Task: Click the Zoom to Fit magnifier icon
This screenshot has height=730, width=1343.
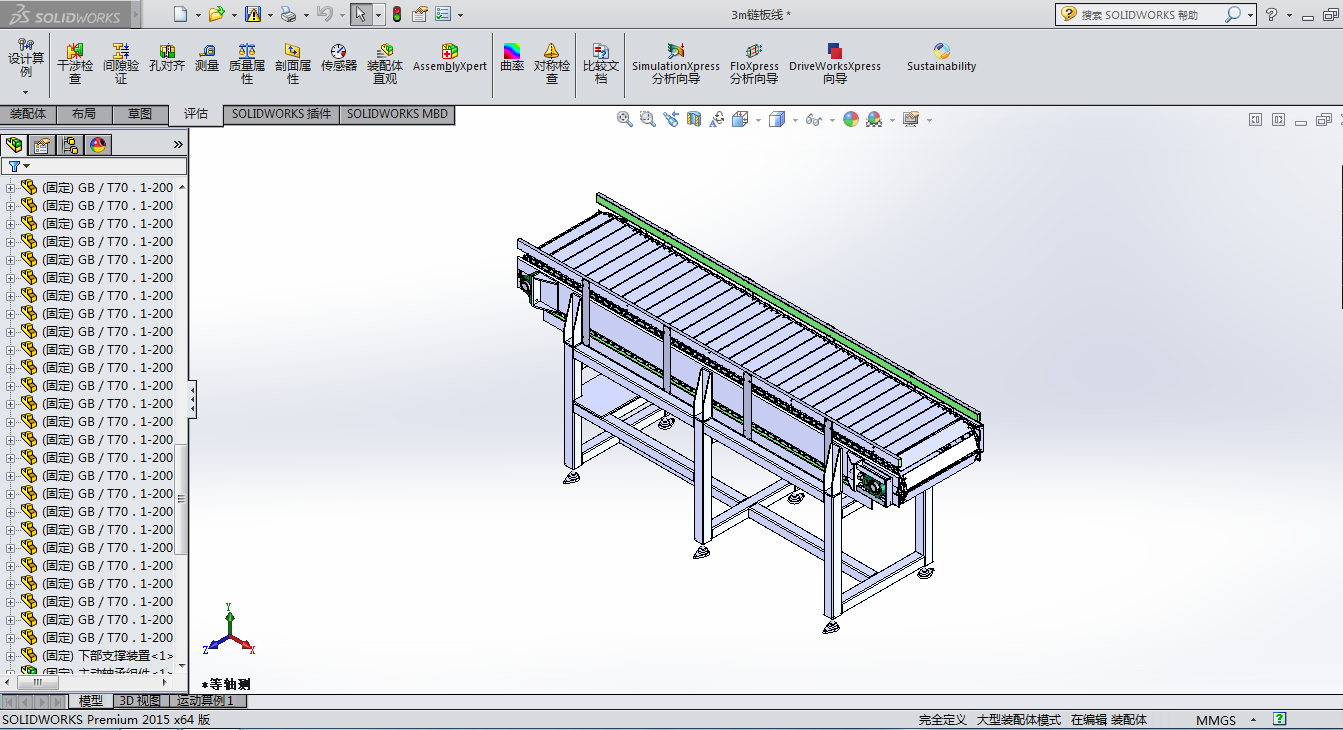Action: pos(625,119)
